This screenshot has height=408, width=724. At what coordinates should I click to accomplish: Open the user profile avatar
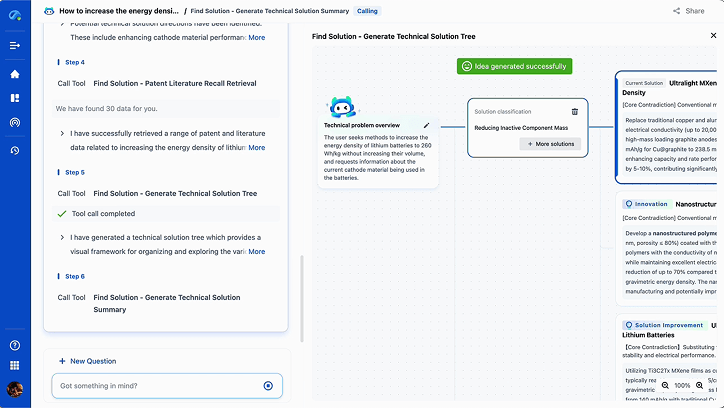tap(15, 389)
